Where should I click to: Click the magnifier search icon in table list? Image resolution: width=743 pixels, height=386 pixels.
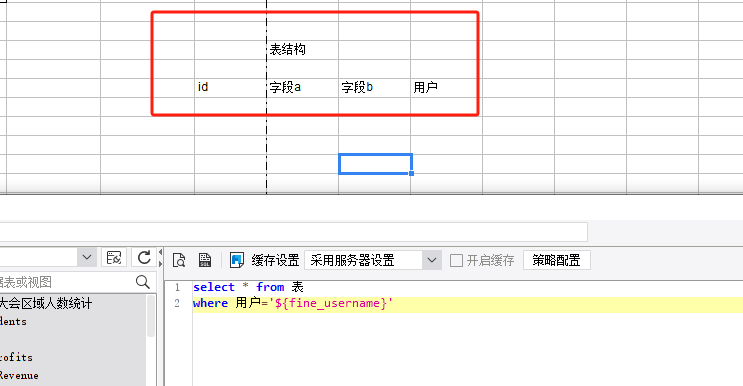click(143, 282)
